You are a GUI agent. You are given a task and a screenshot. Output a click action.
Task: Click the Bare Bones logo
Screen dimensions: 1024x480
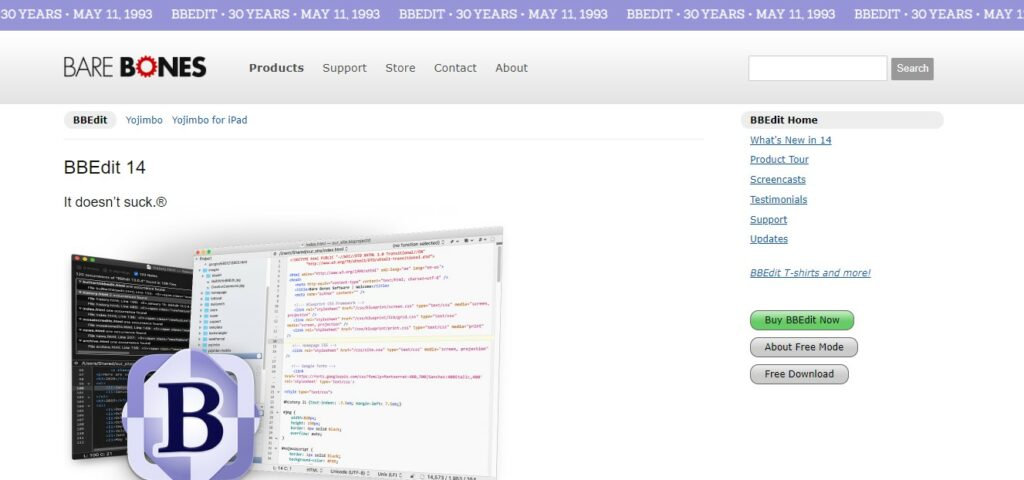pos(135,67)
